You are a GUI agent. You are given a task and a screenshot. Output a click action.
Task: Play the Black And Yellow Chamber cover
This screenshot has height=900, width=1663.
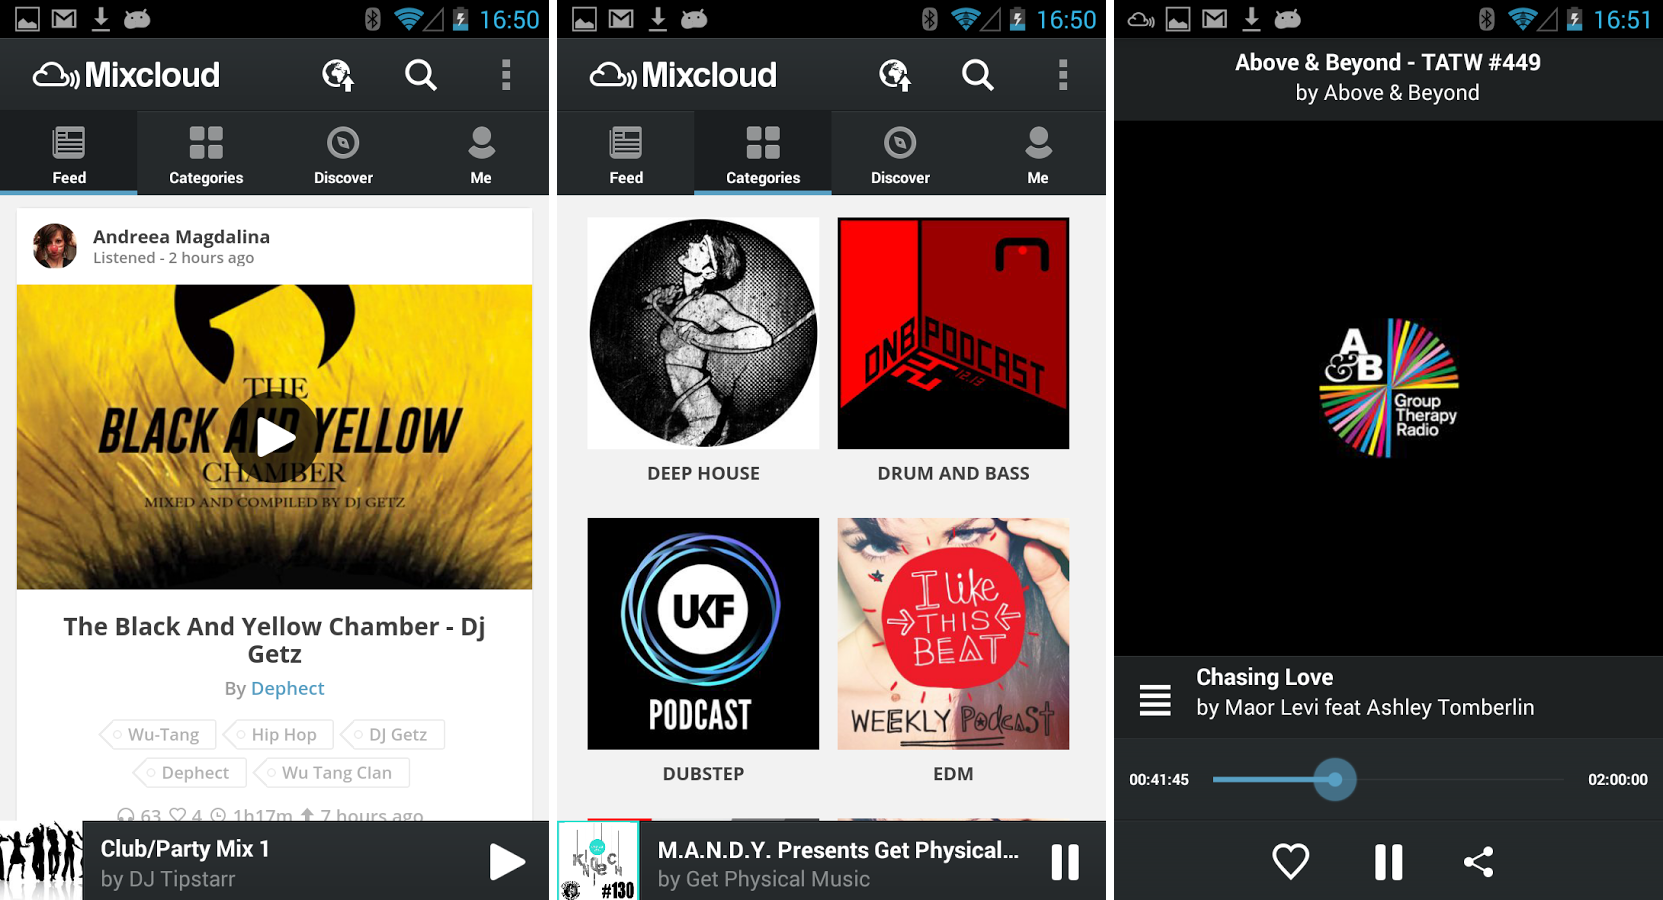click(274, 437)
